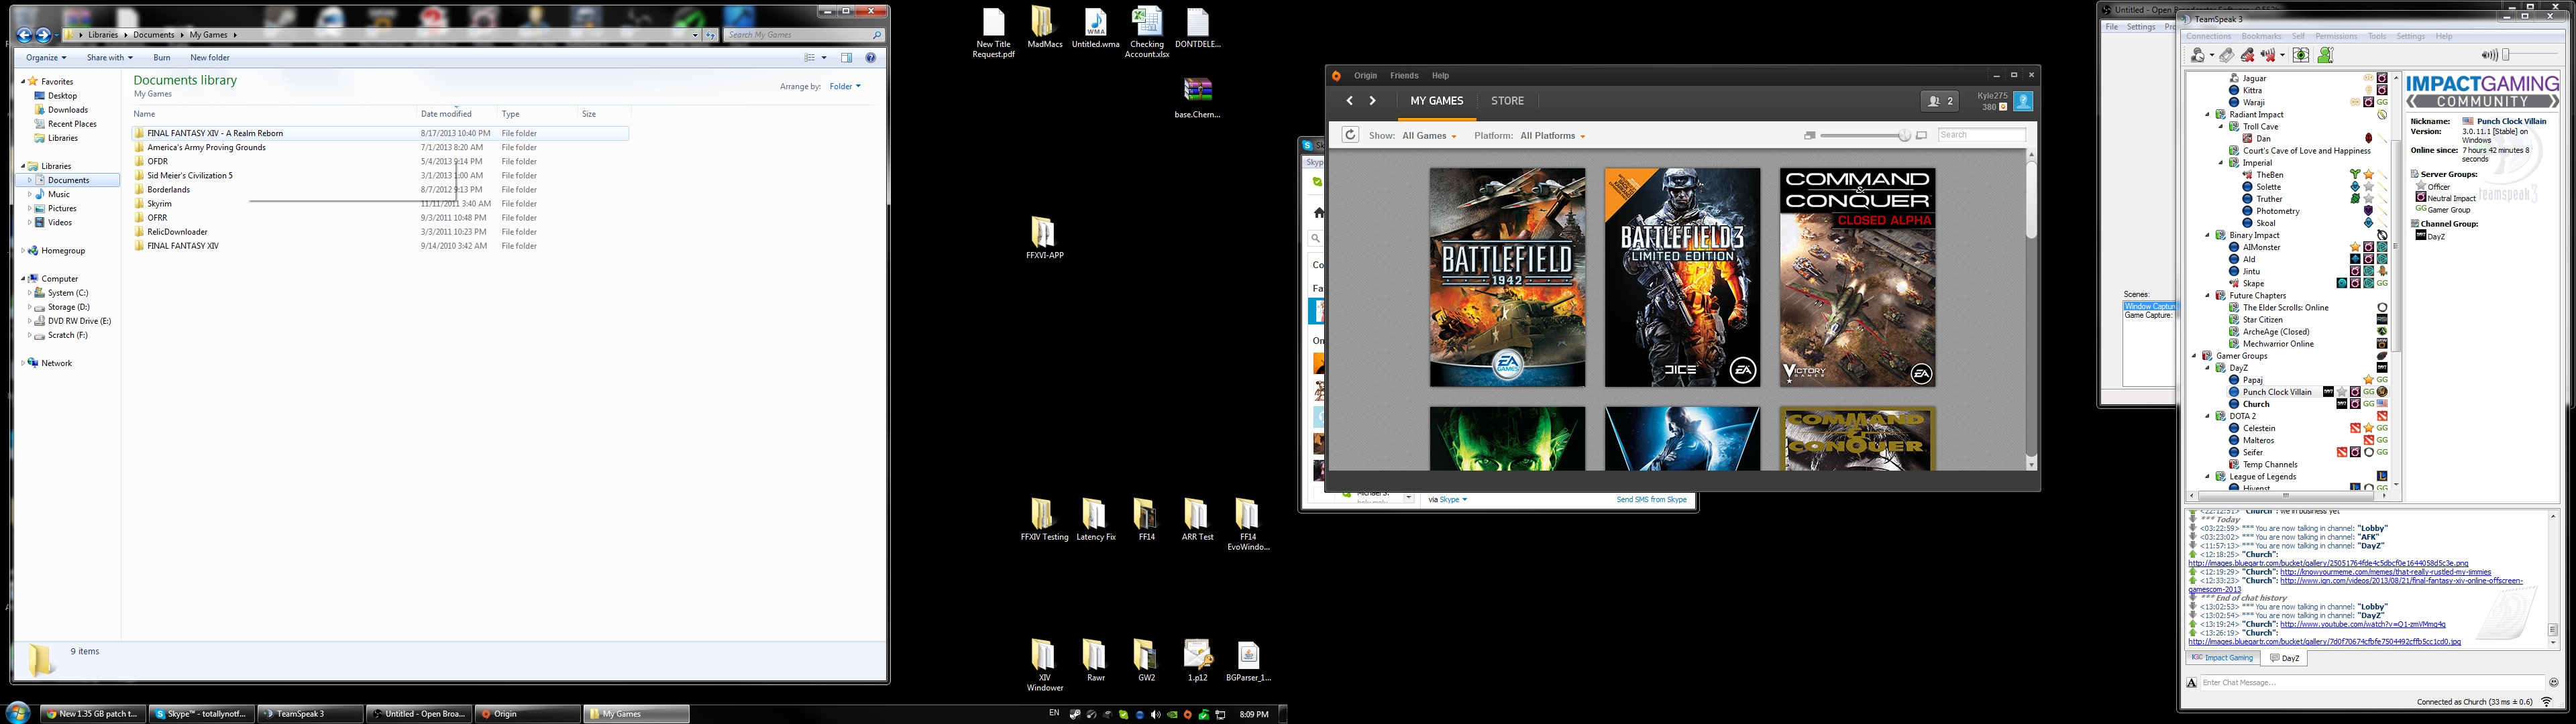Click the Explorer Forward arrow button
This screenshot has width=2576, height=724.
coord(43,35)
